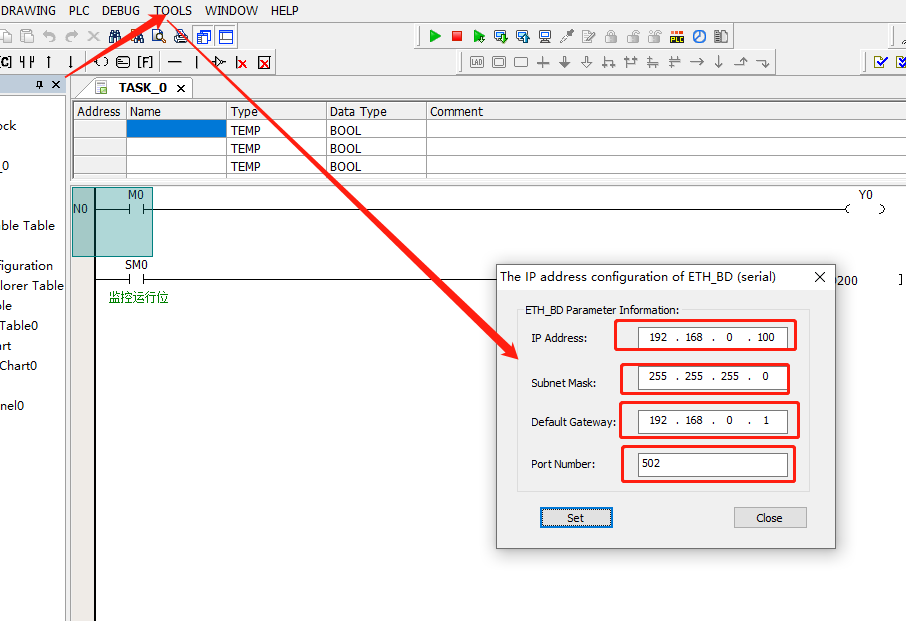Click the Port Number input field
Viewport: 906px width, 621px height.
click(712, 464)
